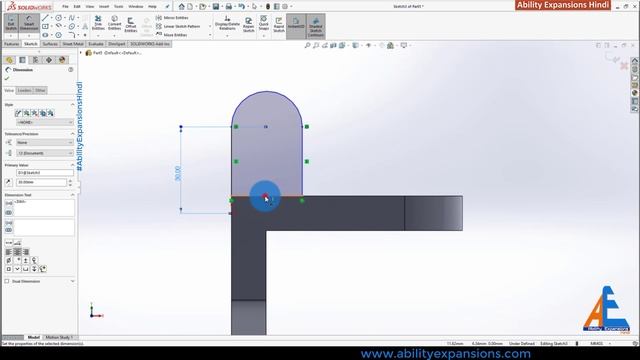
Task: Click the dimension text <DIM> box
Action: point(44,208)
